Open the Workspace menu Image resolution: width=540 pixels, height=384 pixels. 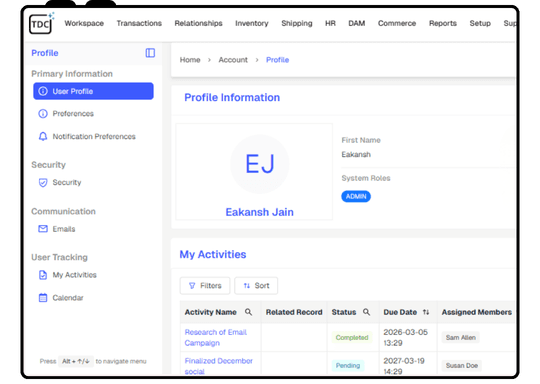tap(84, 23)
